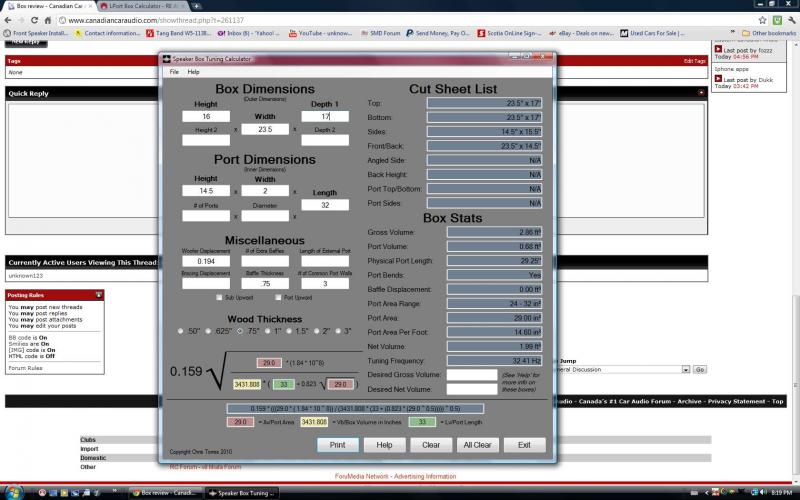
Task: Click the Chrome wrench settings icon
Action: (x=790, y=20)
